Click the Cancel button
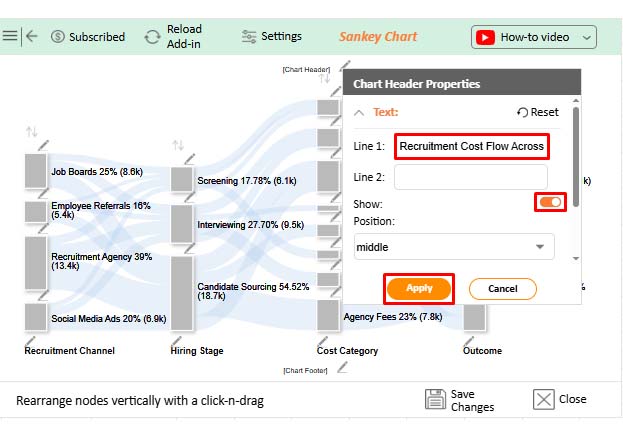 (x=502, y=288)
